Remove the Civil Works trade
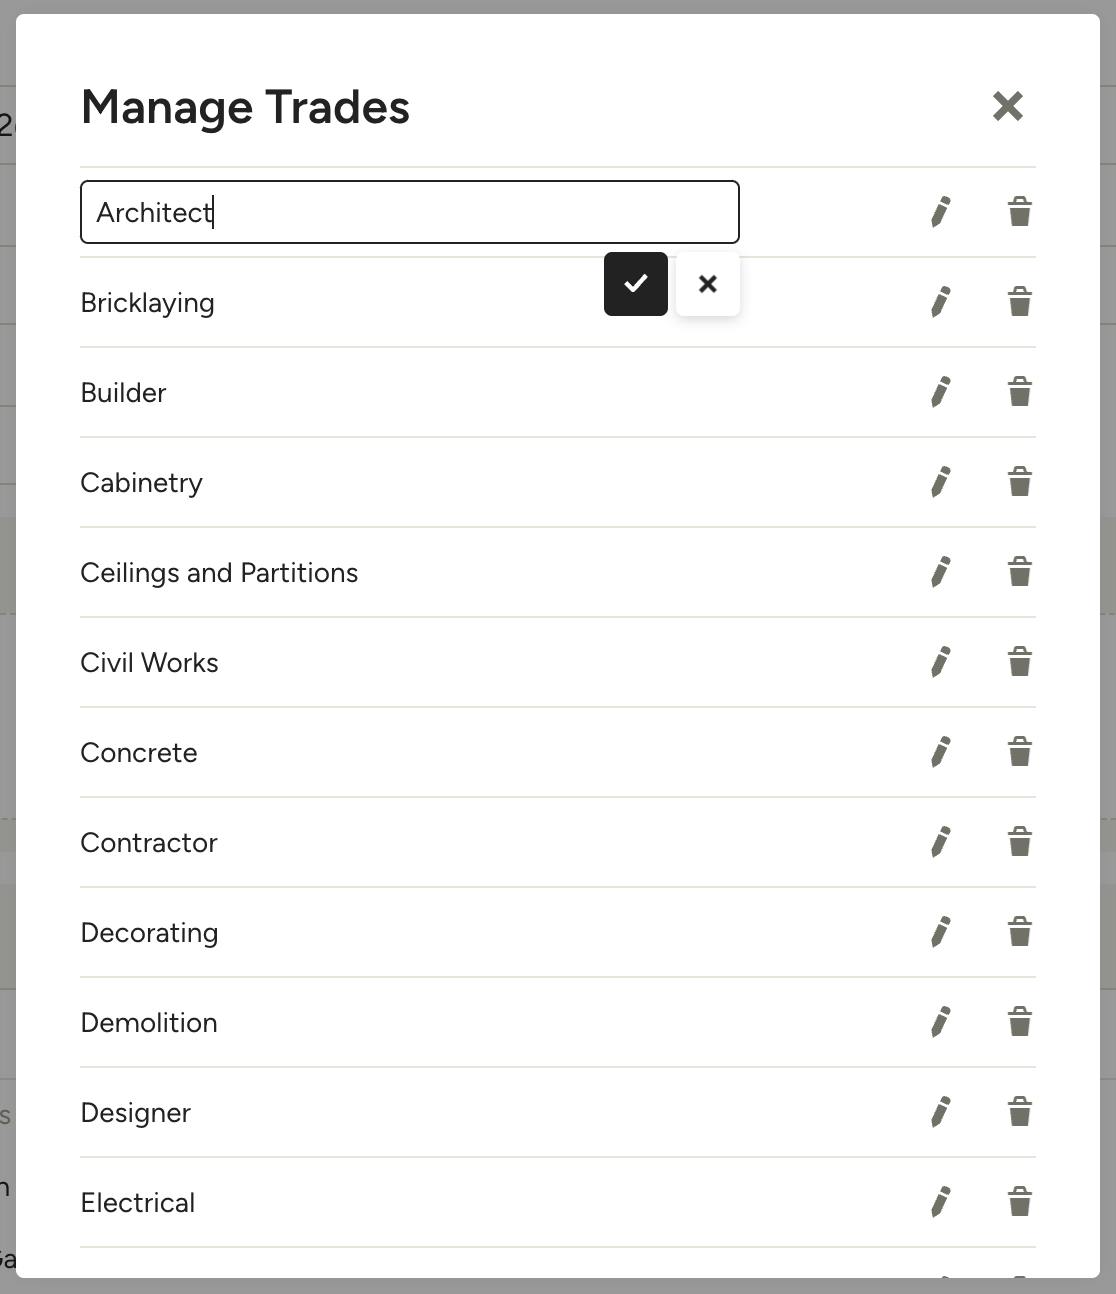The image size is (1116, 1294). tap(1020, 662)
